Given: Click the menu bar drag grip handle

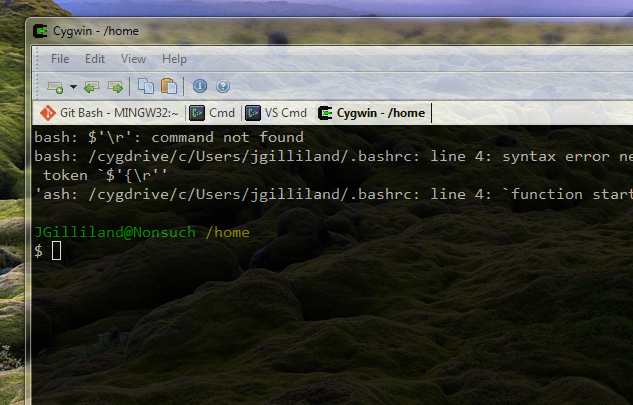Looking at the screenshot, I should [x=38, y=59].
